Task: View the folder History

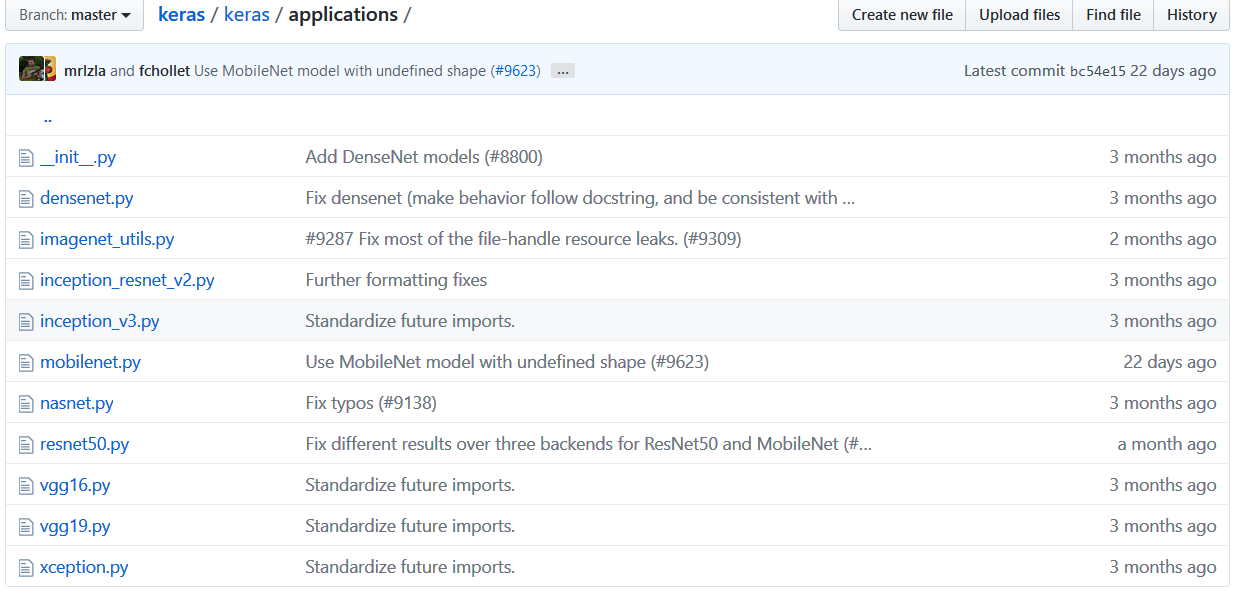Action: tap(1191, 15)
